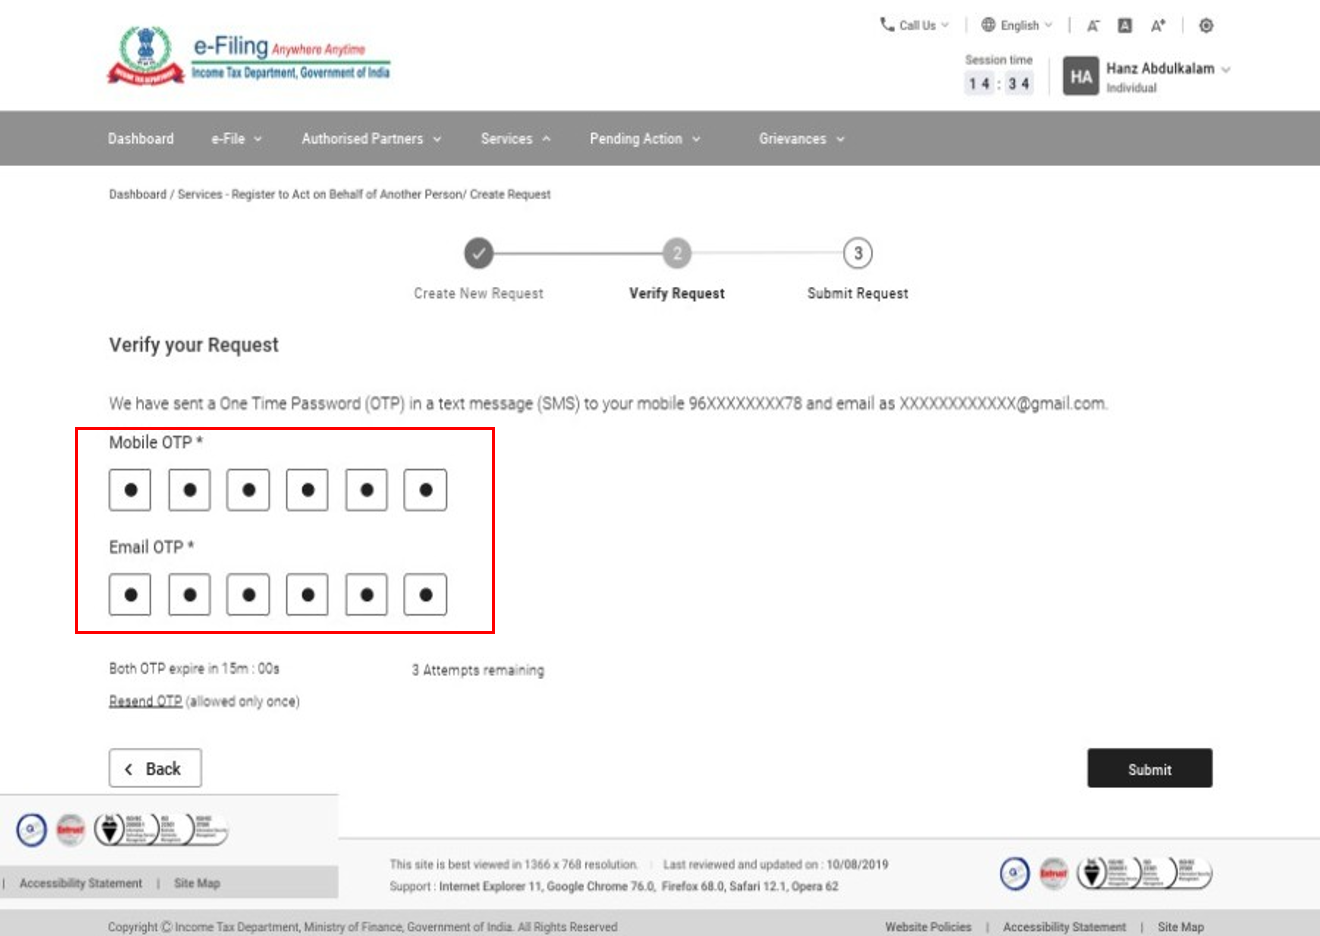Click the step 3 Submit Request circle
Image resolution: width=1320 pixels, height=936 pixels.
(x=857, y=253)
